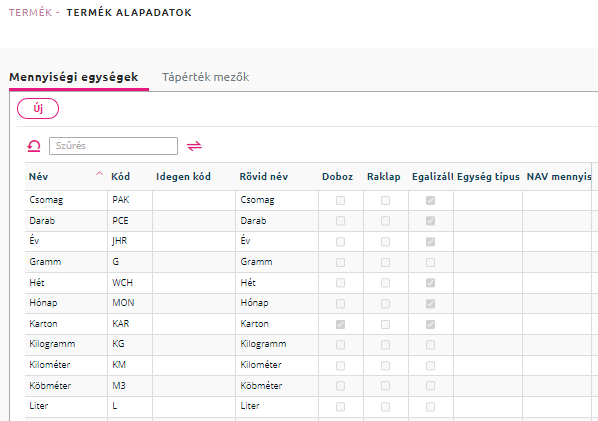The width and height of the screenshot is (598, 421).
Task: Sort by the Rövid név column header
Action: click(x=264, y=177)
